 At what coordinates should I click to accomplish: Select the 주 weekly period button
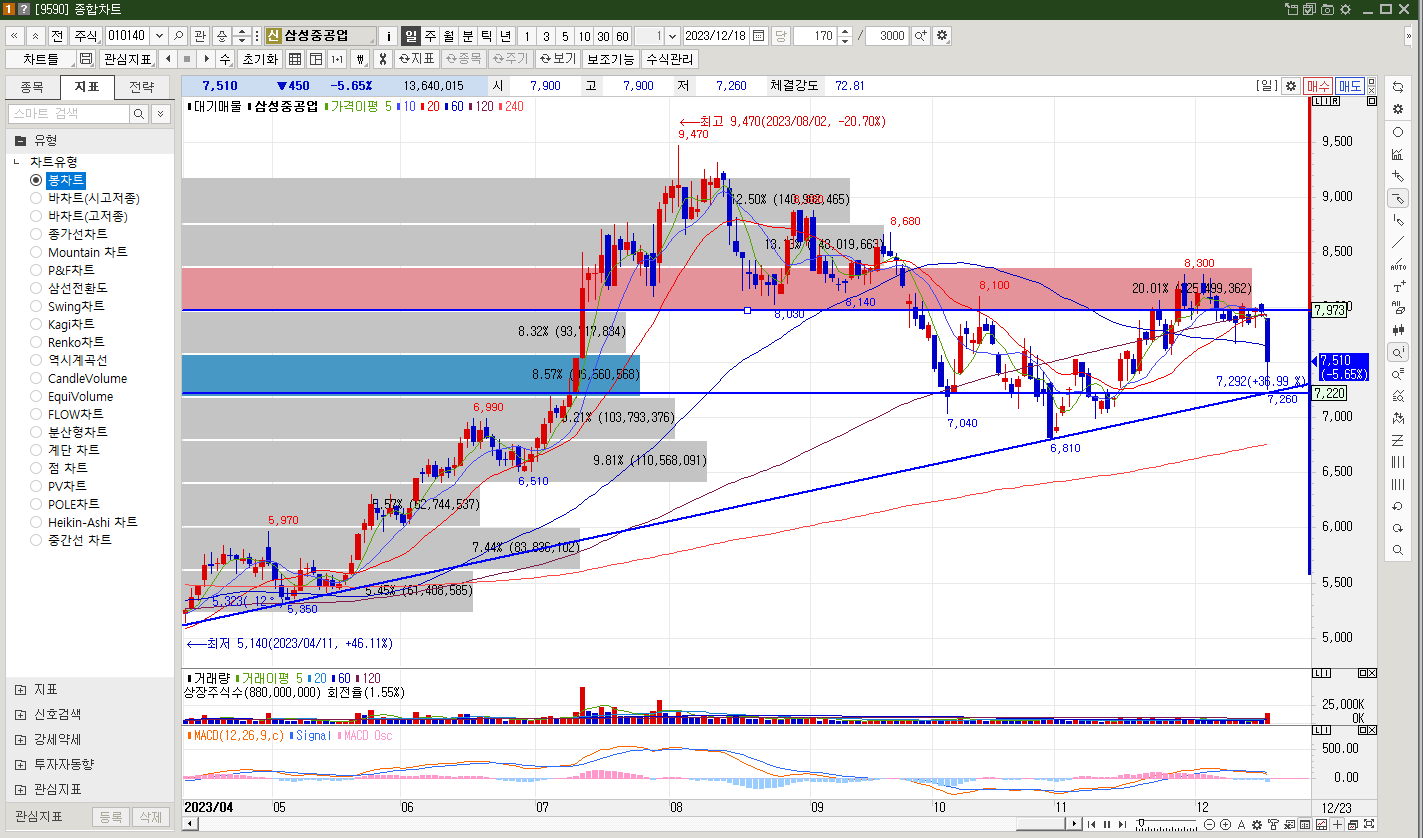[x=430, y=35]
